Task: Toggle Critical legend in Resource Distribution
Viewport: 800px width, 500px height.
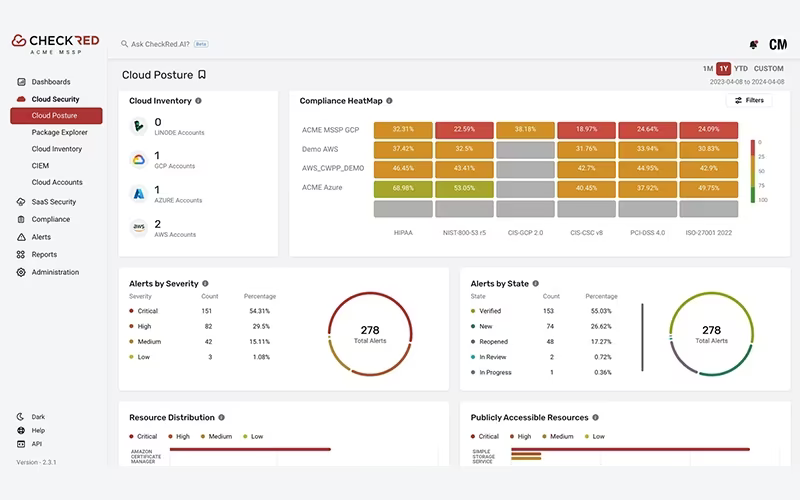Action: point(143,436)
